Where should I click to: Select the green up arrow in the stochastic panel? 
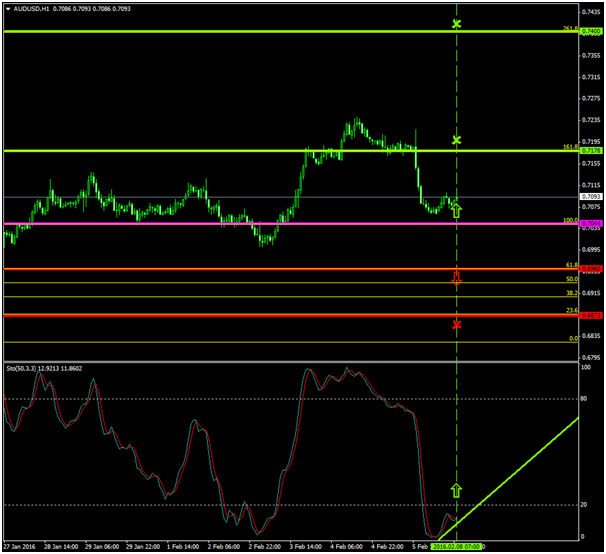point(457,490)
